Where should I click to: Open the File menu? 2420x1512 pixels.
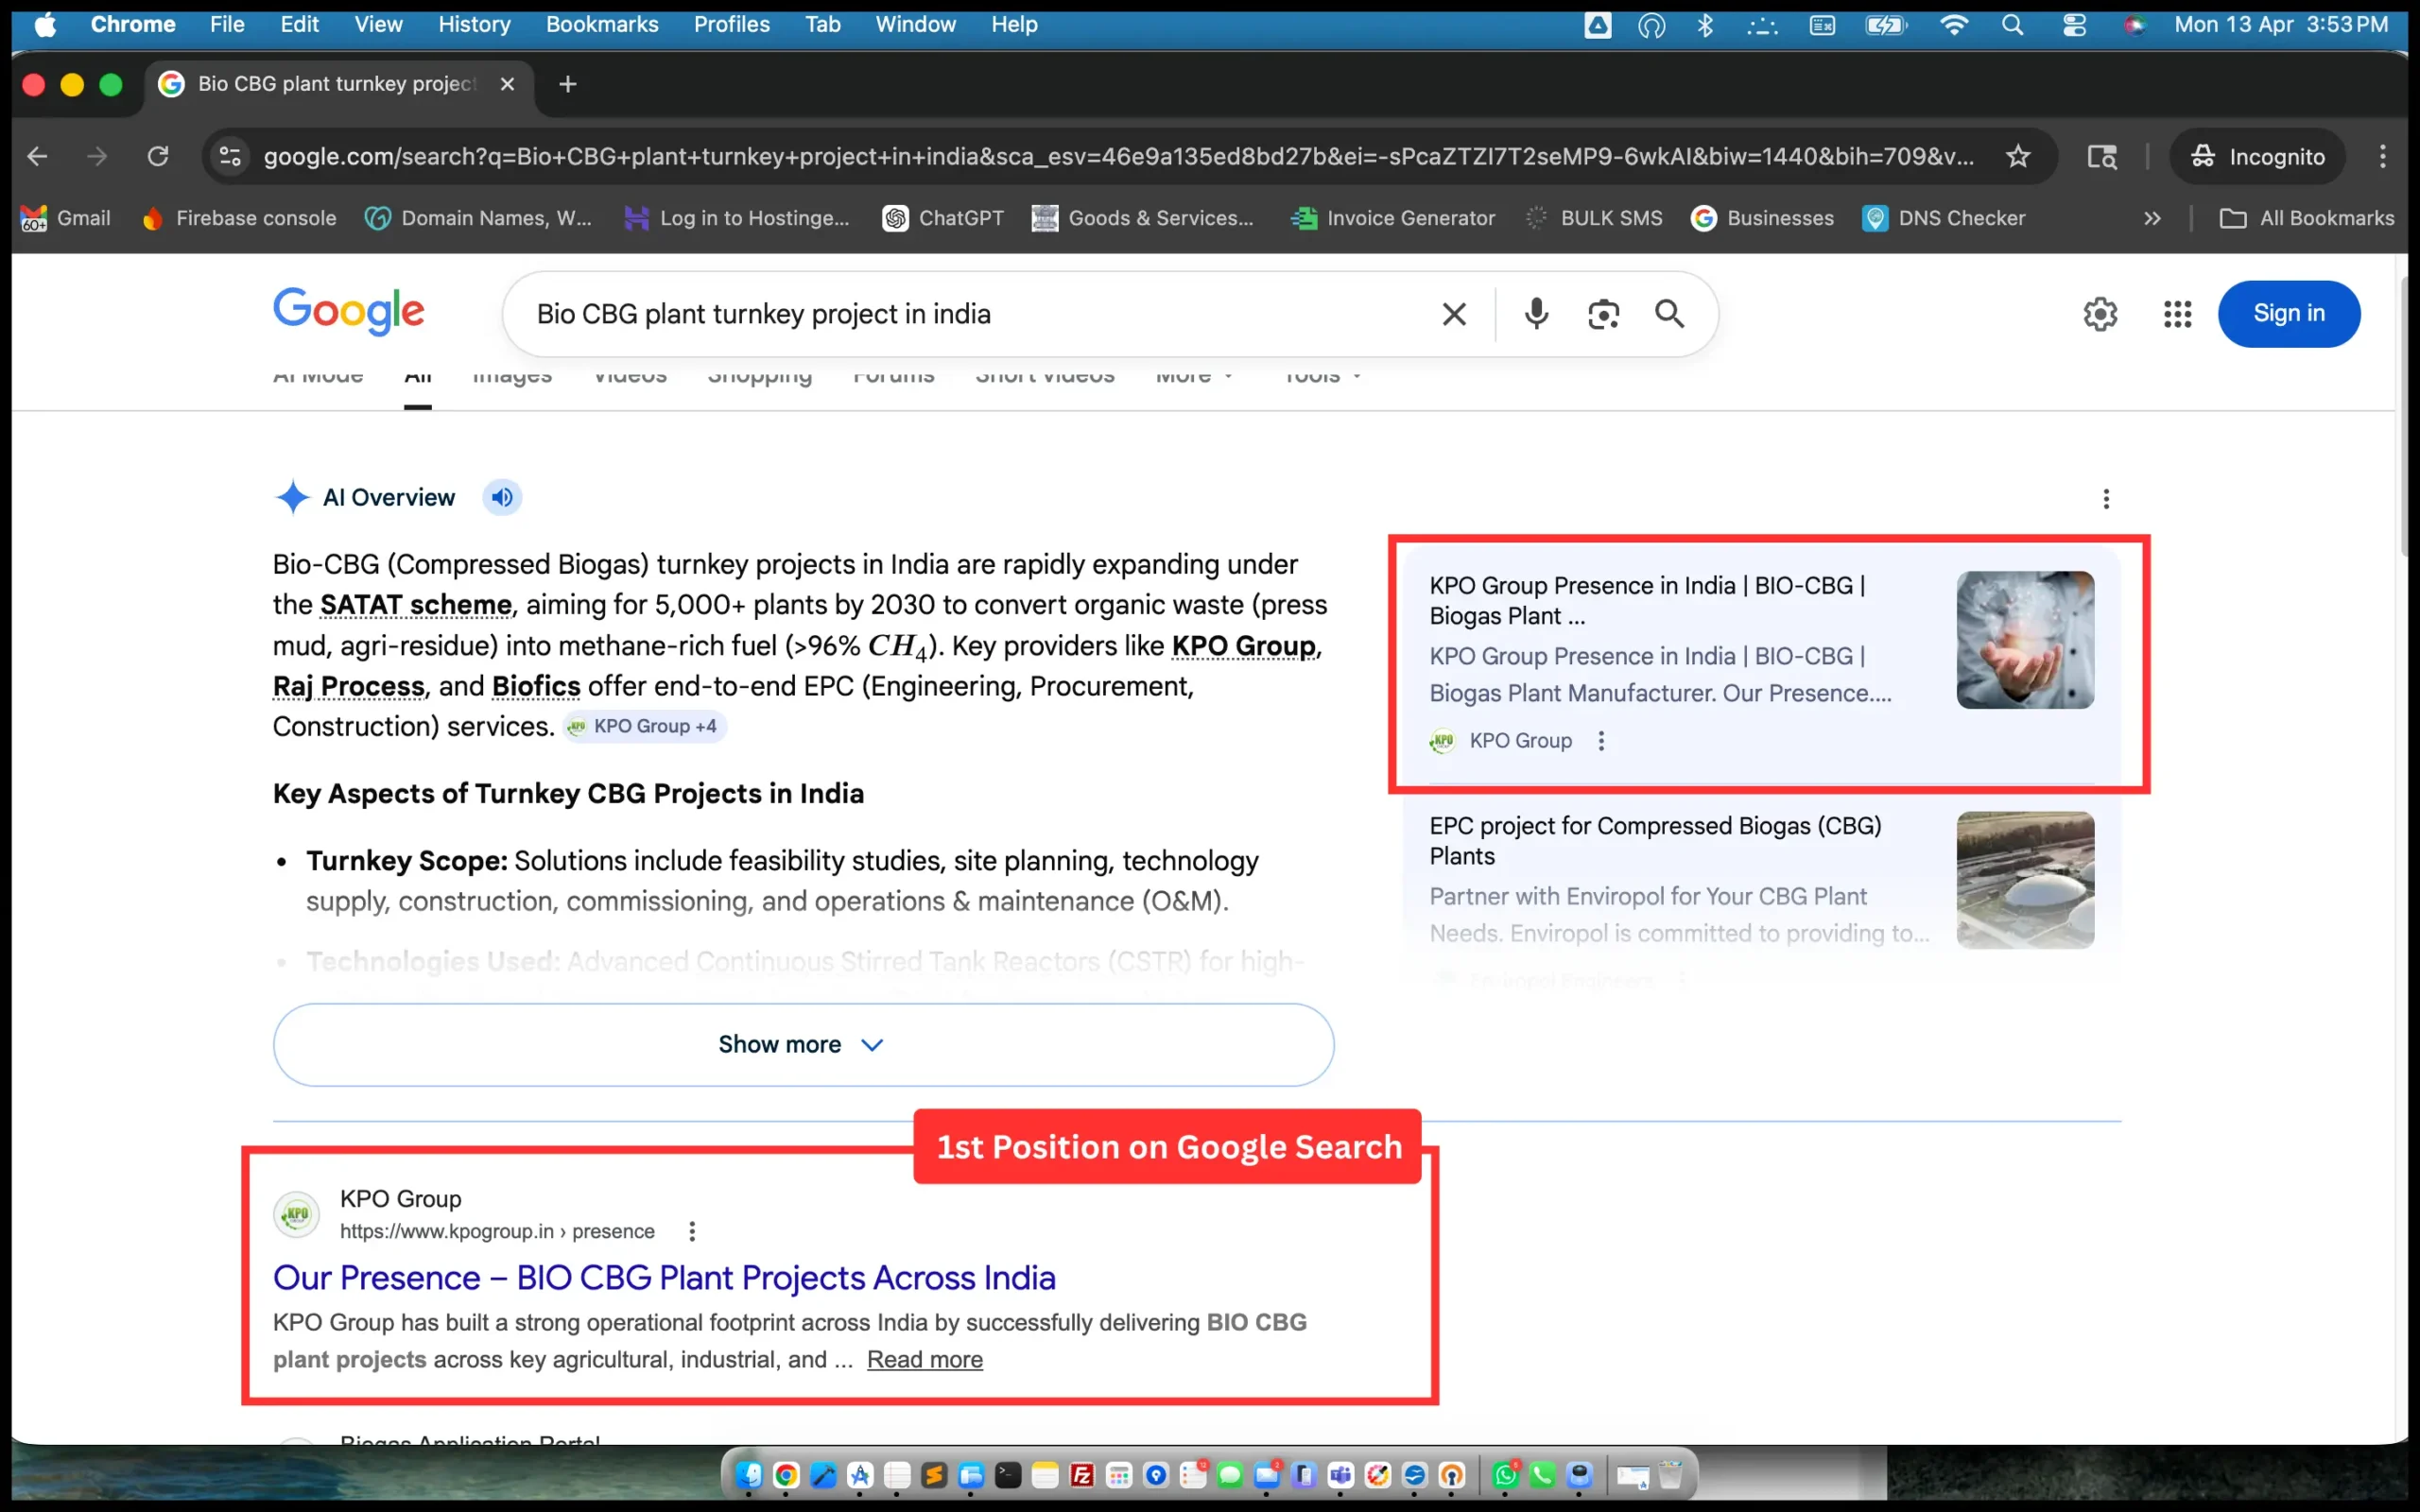227,24
